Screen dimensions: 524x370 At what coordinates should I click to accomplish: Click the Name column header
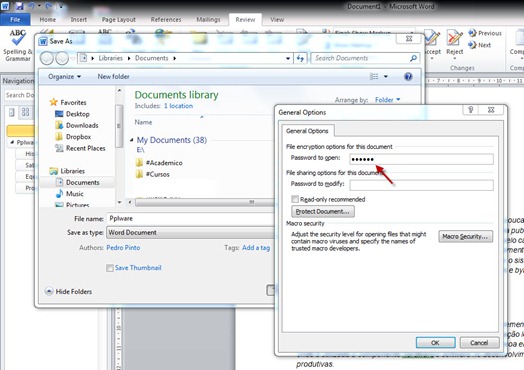click(x=143, y=122)
